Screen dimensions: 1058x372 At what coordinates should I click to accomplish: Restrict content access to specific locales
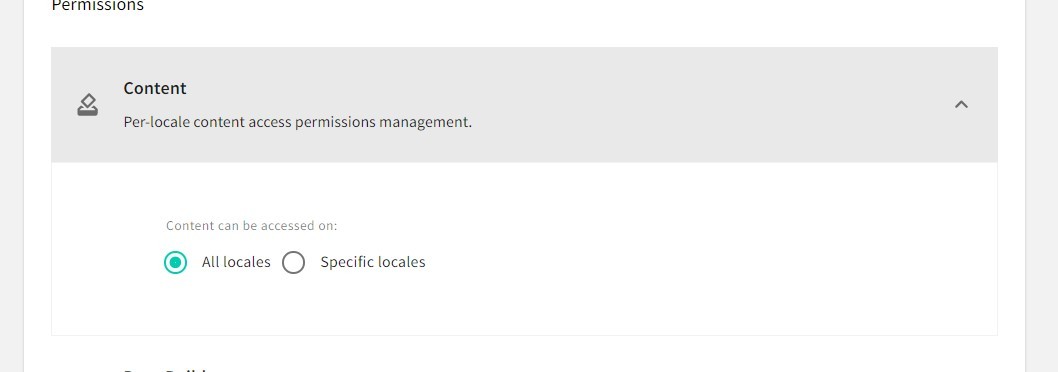(294, 262)
